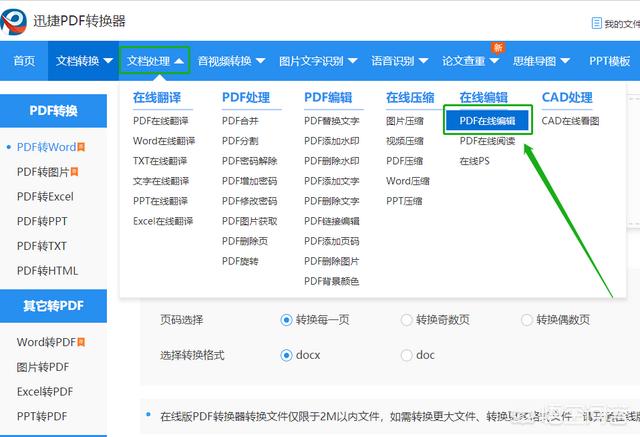640x437 pixels.
Task: Click PDF转图片 sidebar link
Action: 43,172
